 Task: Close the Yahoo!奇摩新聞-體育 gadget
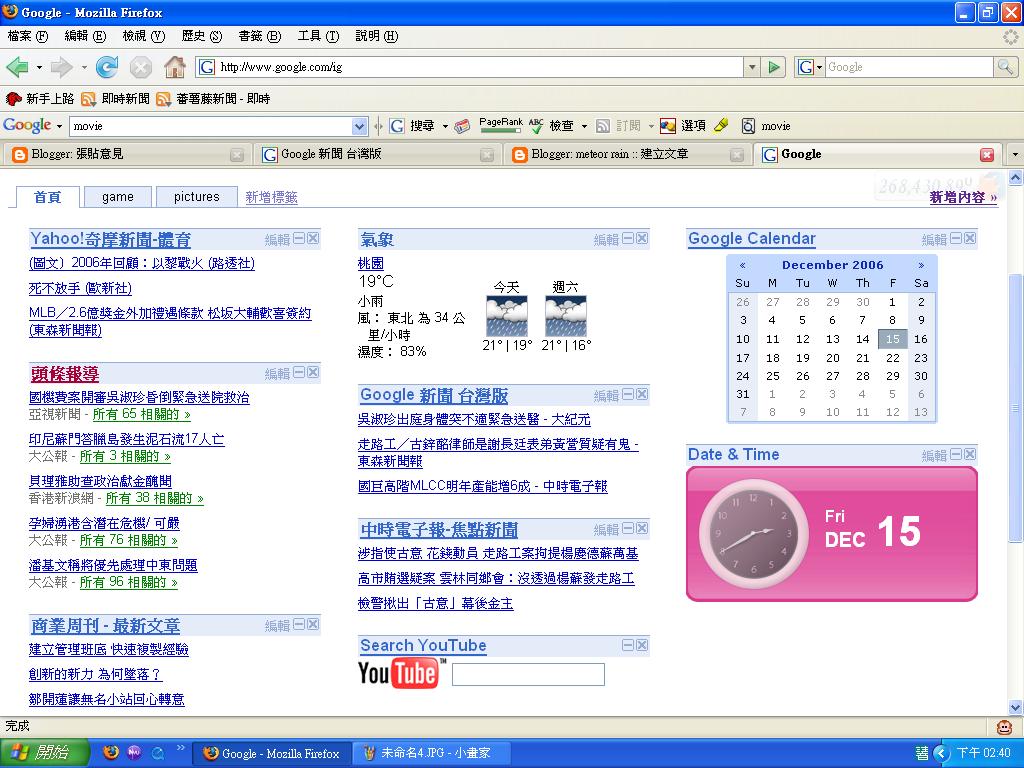[313, 238]
